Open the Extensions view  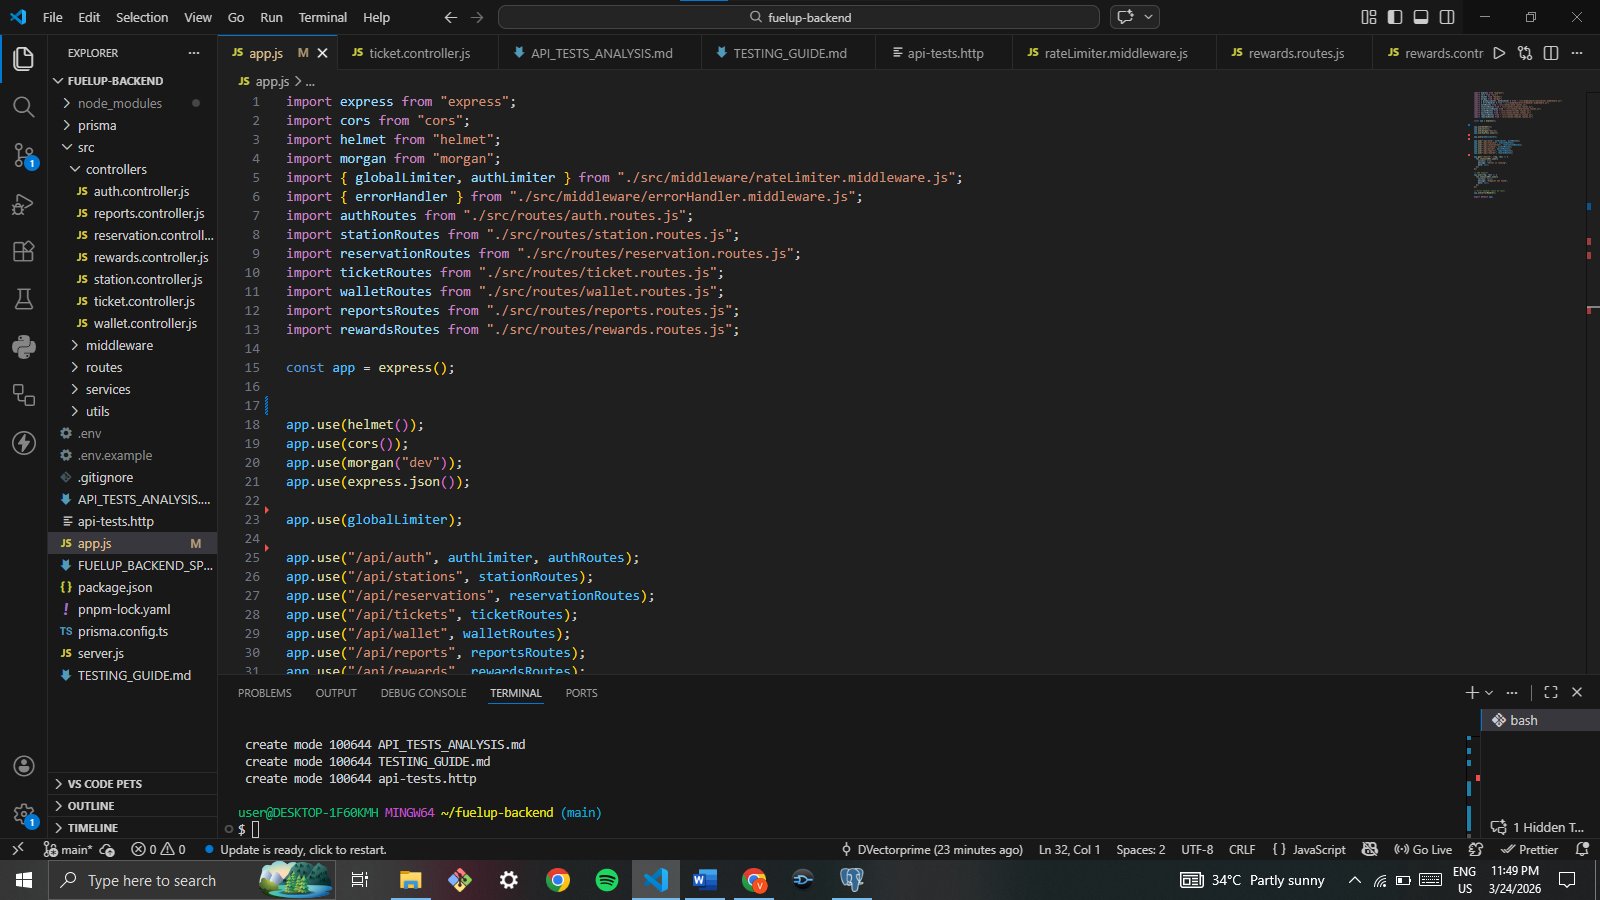23,252
